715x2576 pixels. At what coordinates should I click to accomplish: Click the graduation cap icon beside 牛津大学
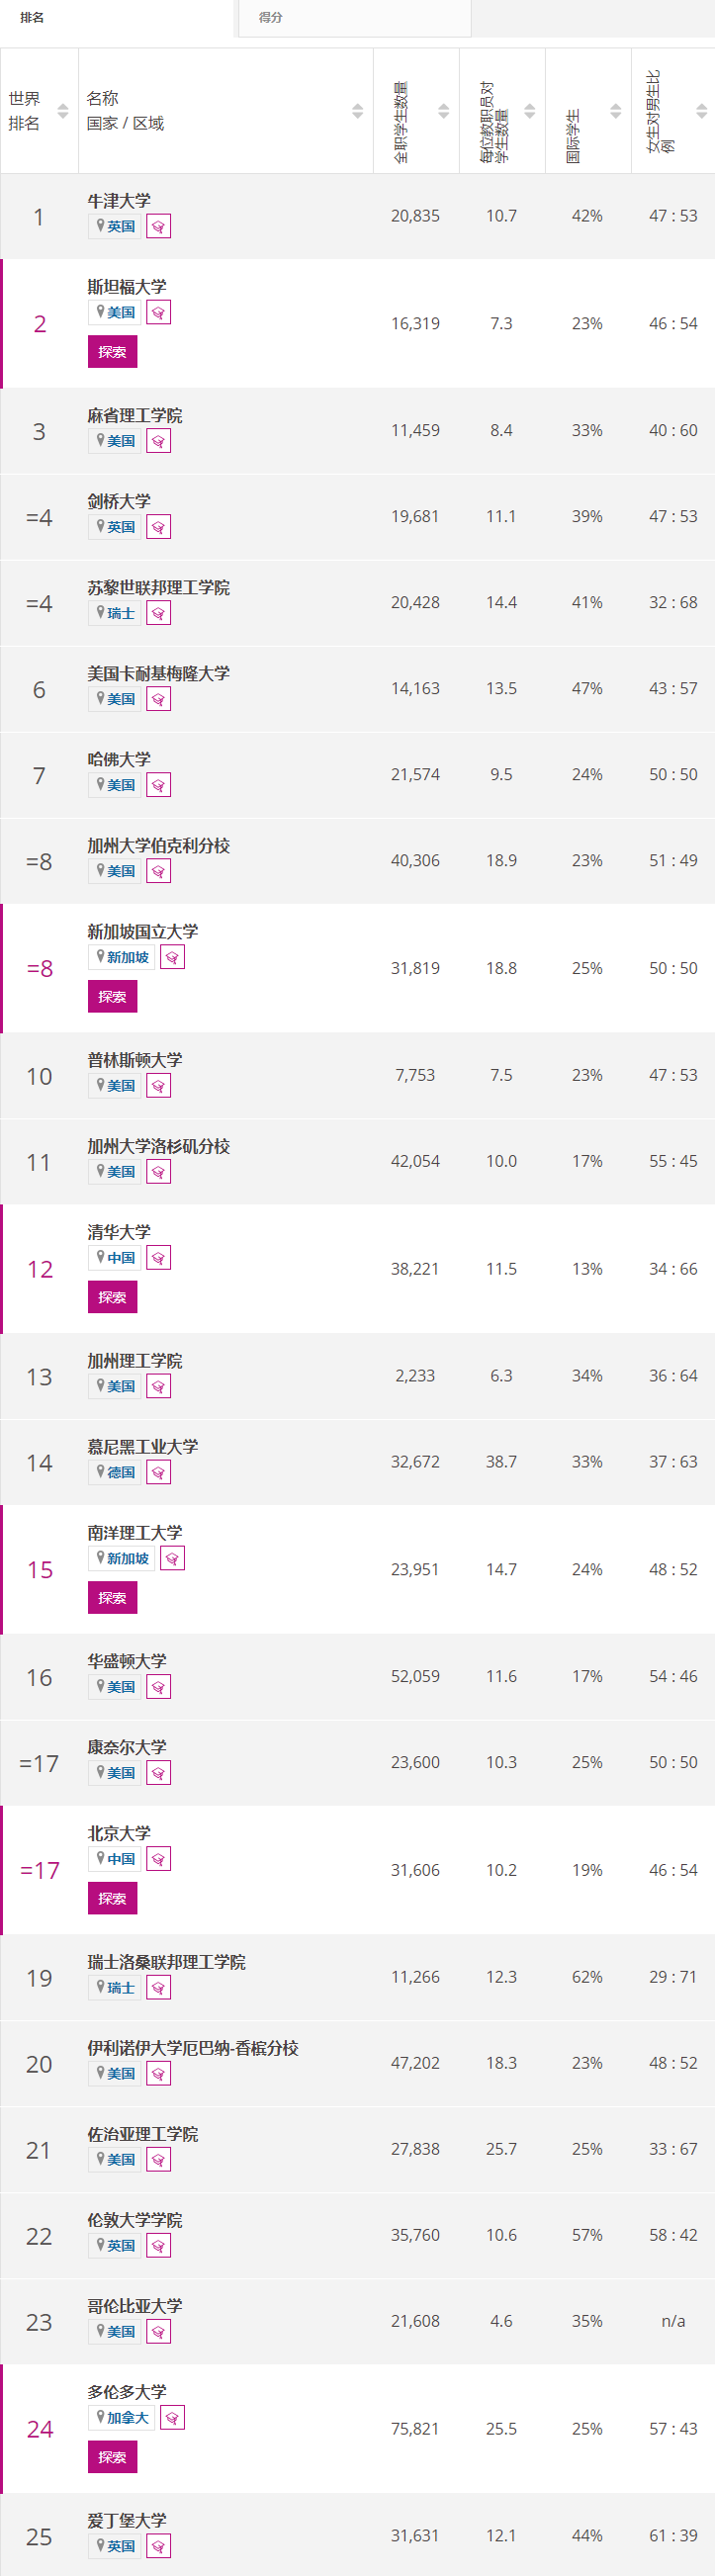point(158,226)
